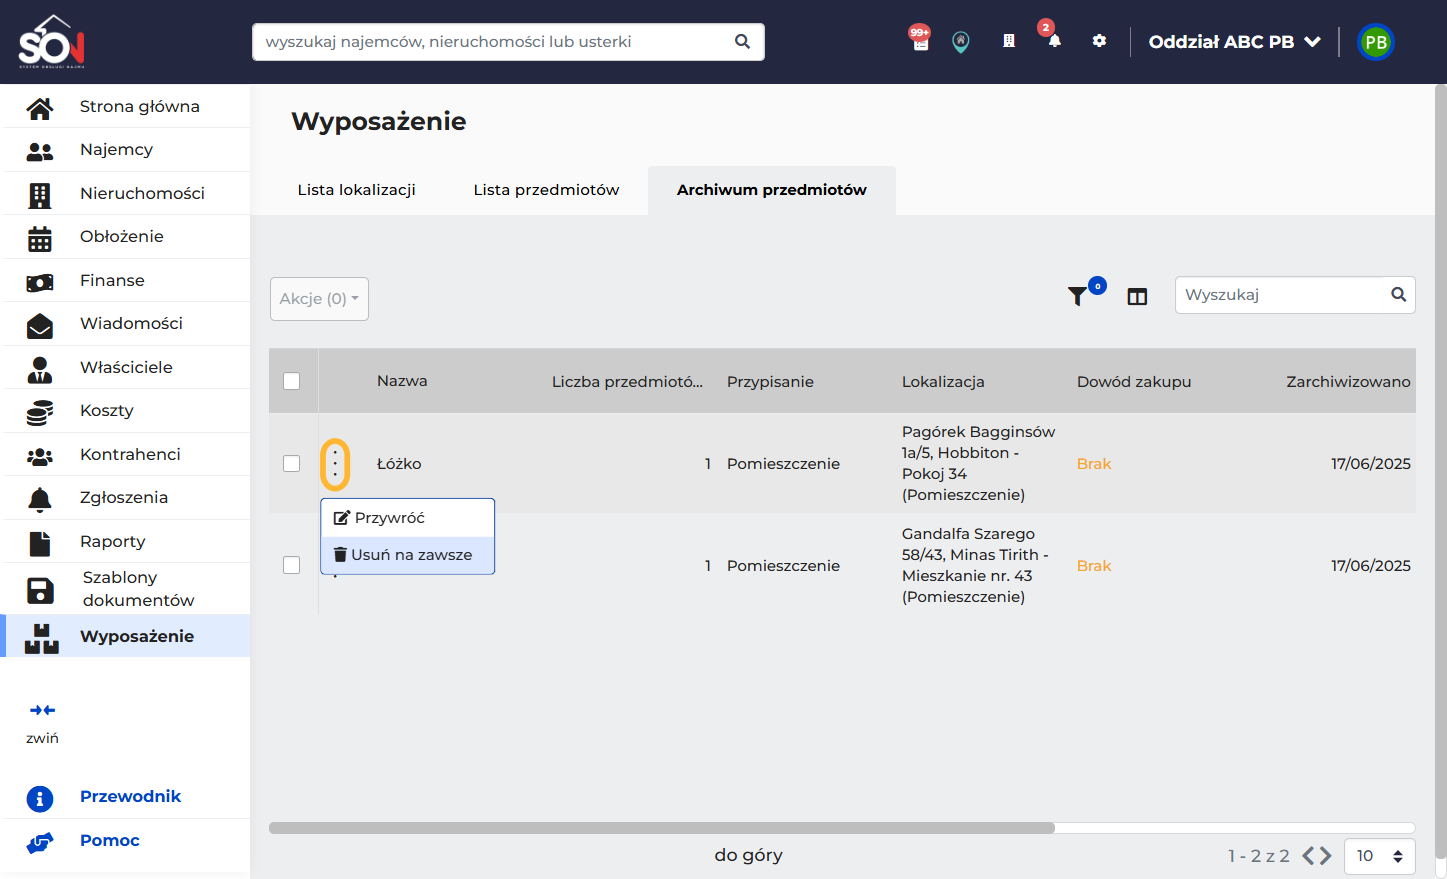This screenshot has width=1447, height=879.
Task: Open Nieruchomości in the sidebar
Action: (127, 193)
